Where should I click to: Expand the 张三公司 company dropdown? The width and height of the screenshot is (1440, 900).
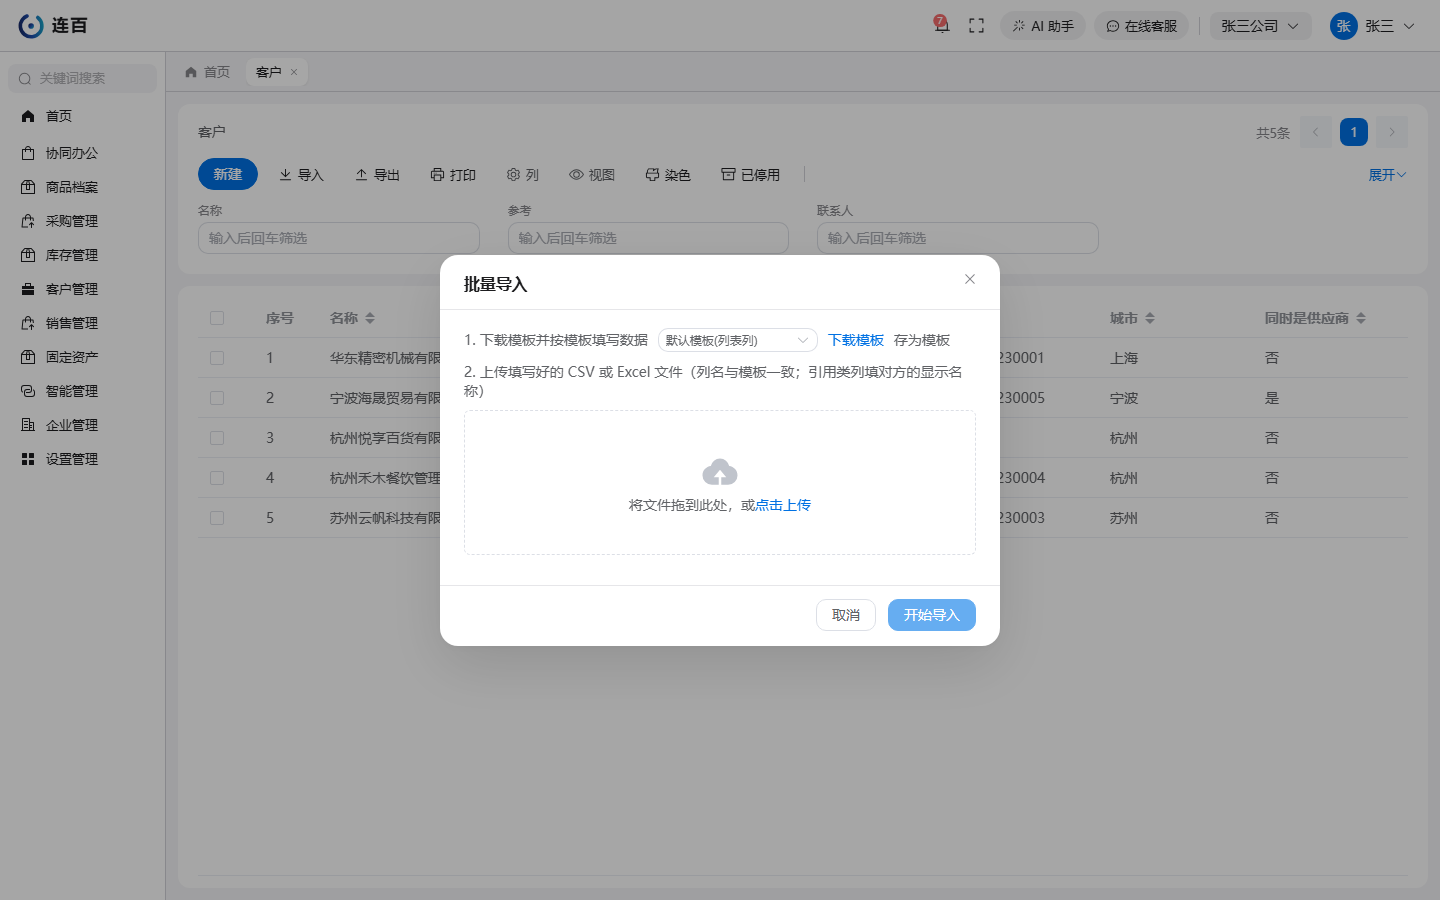[x=1260, y=26]
